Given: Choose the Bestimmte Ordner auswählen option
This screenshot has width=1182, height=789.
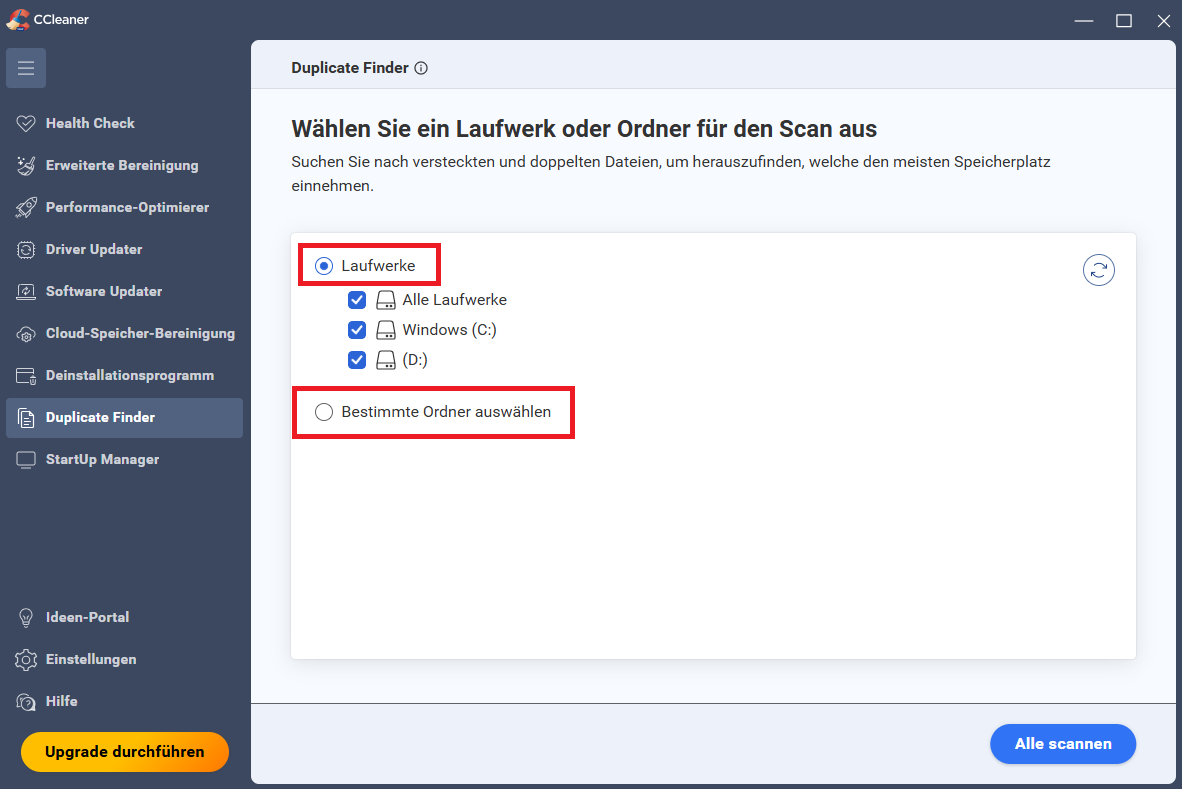Looking at the screenshot, I should click(324, 412).
